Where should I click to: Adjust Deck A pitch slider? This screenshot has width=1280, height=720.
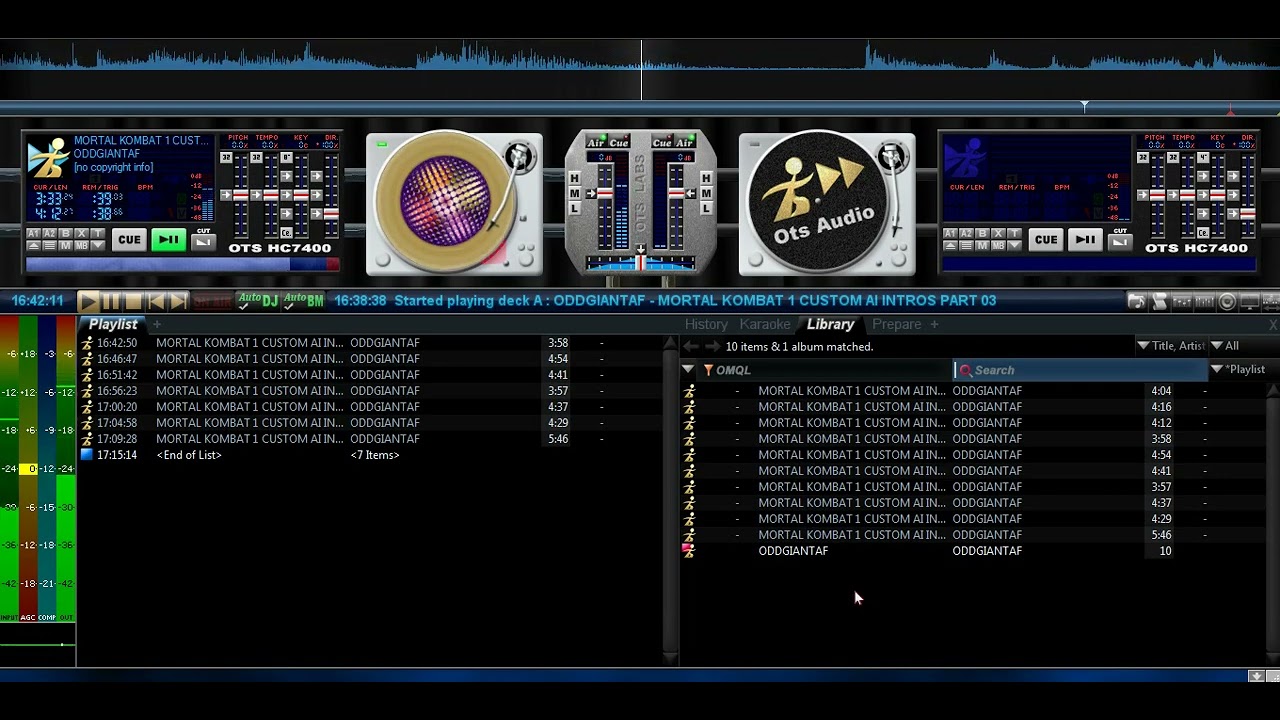[x=241, y=196]
